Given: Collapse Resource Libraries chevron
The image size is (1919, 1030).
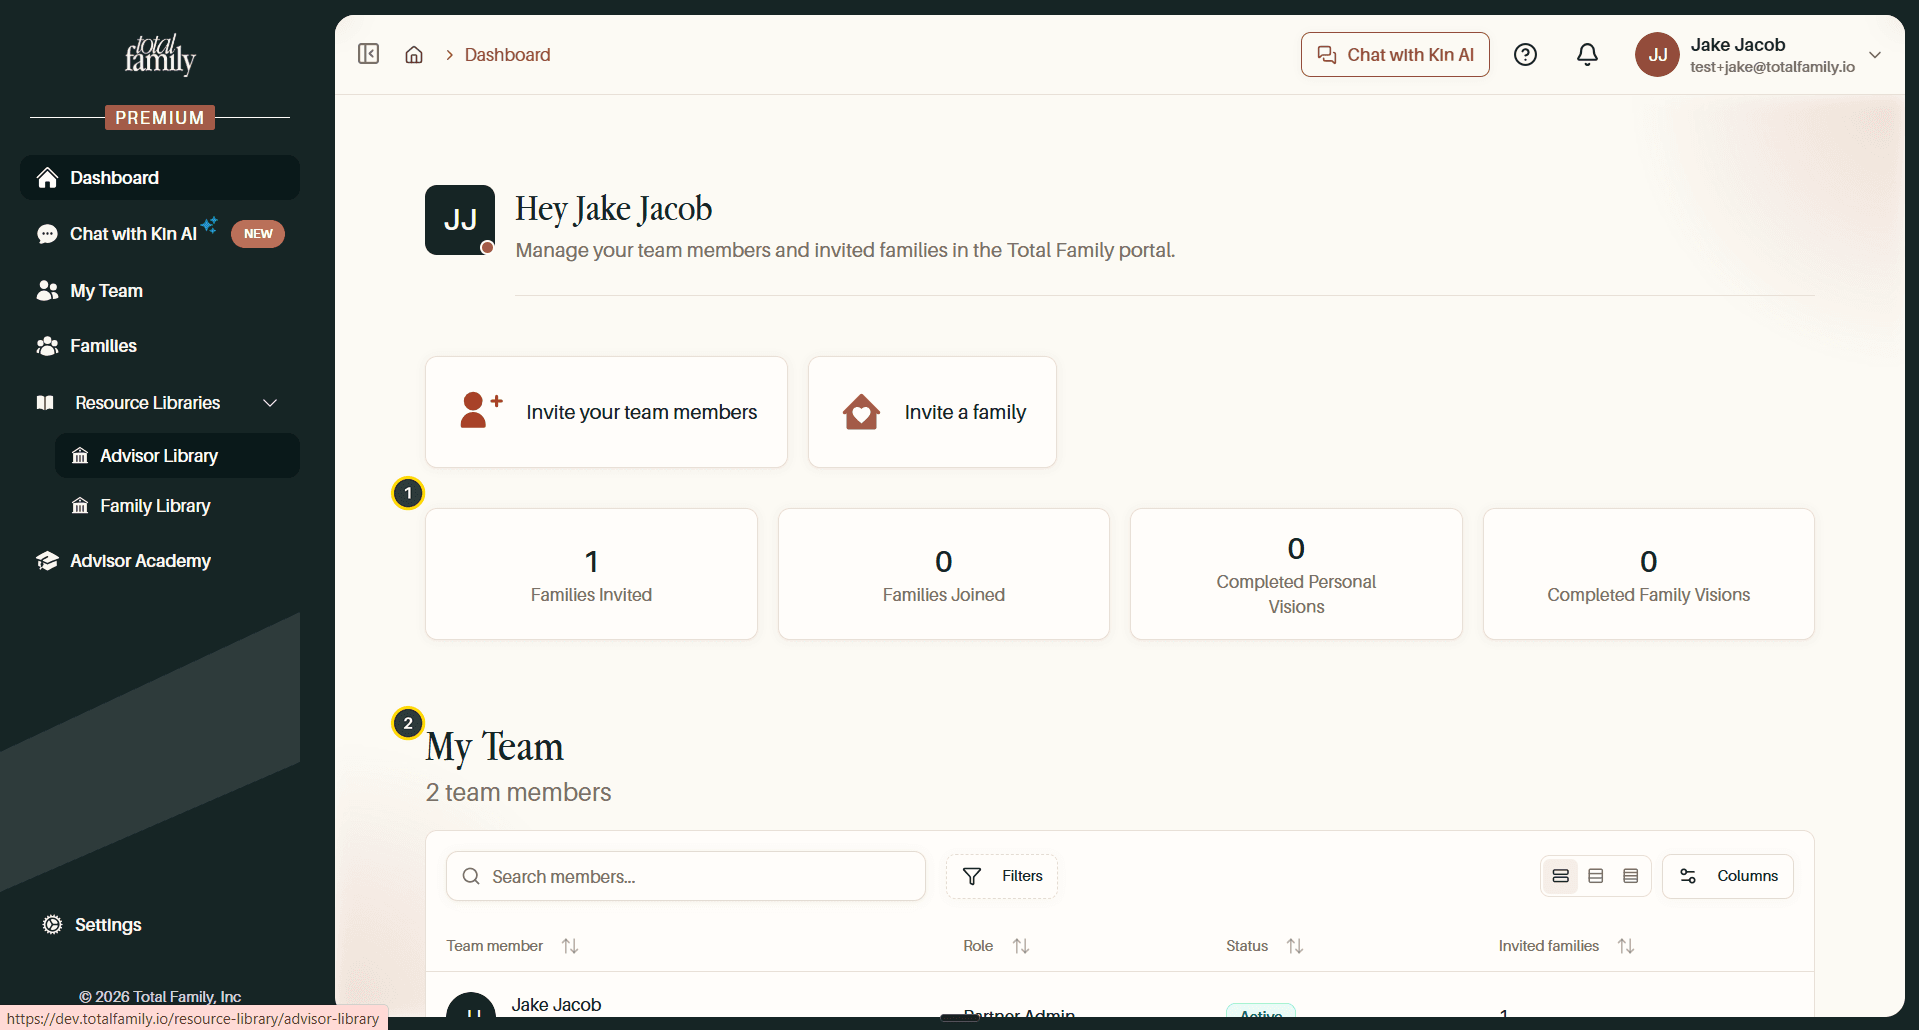Looking at the screenshot, I should click(270, 403).
